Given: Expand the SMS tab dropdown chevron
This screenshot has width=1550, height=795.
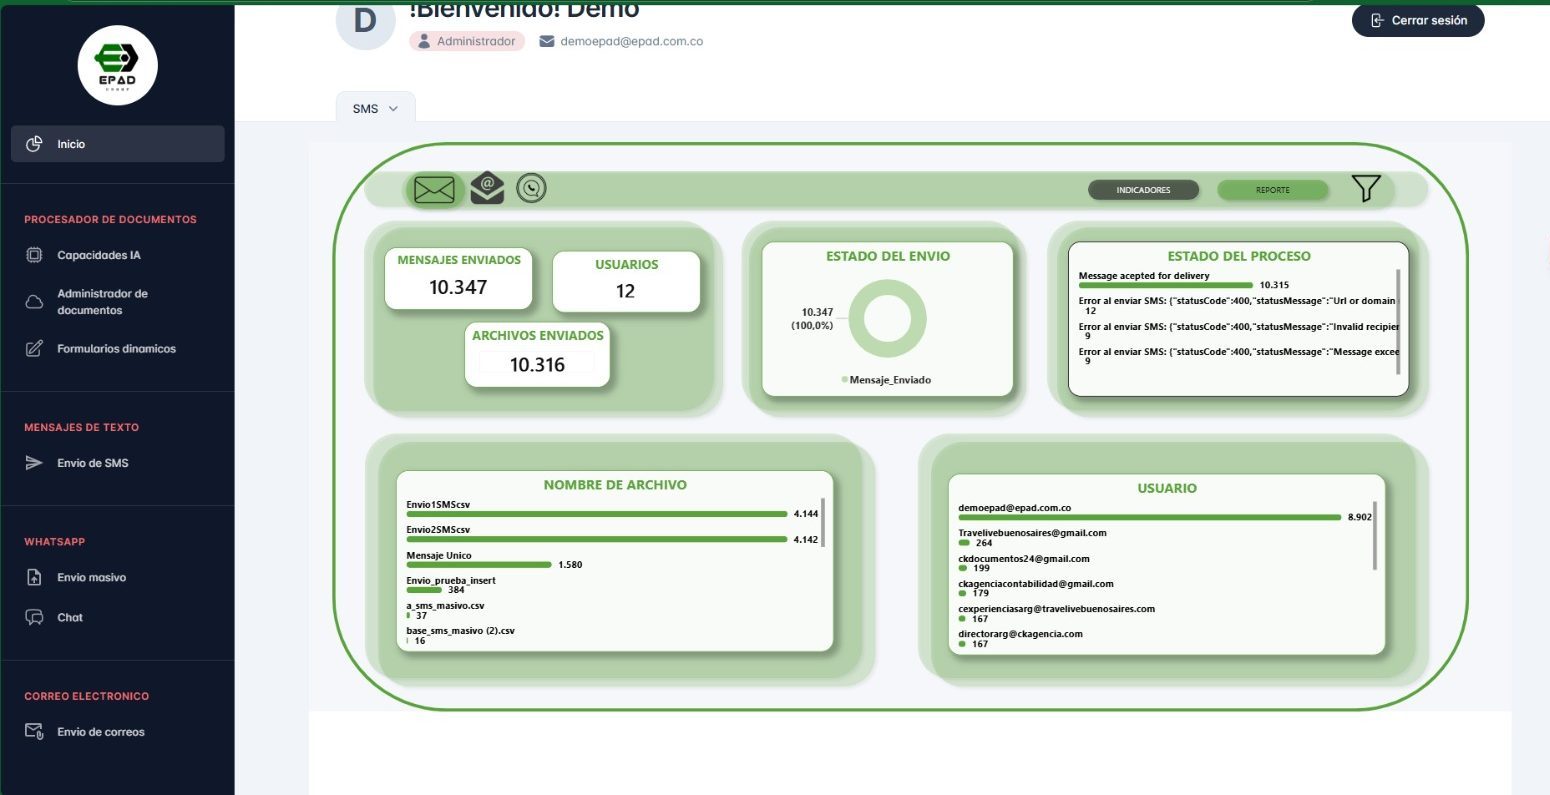Looking at the screenshot, I should (393, 109).
